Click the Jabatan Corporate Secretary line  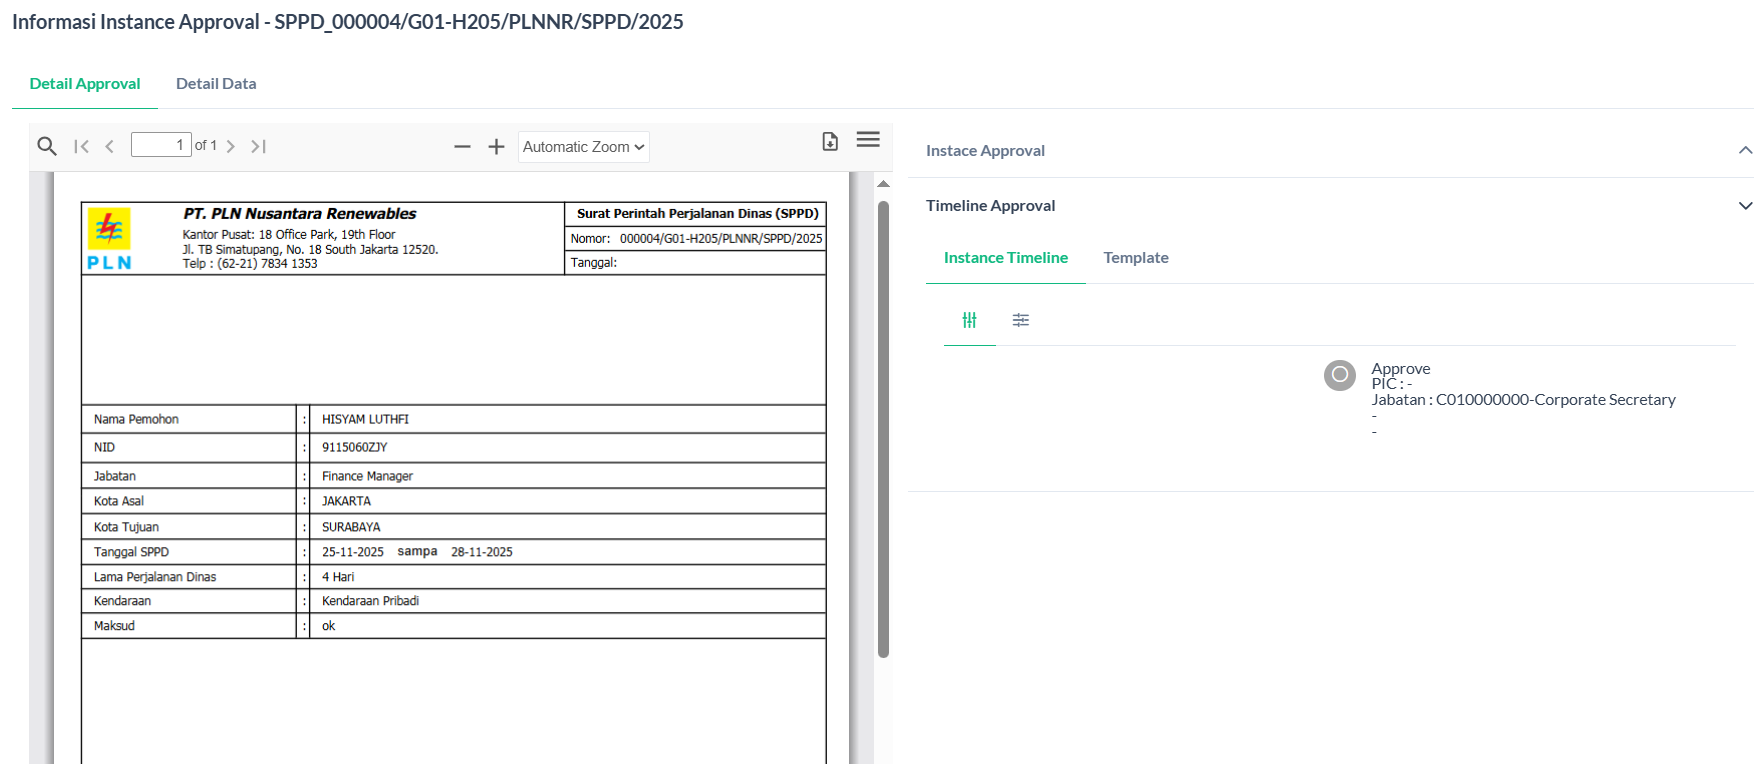(x=1524, y=400)
